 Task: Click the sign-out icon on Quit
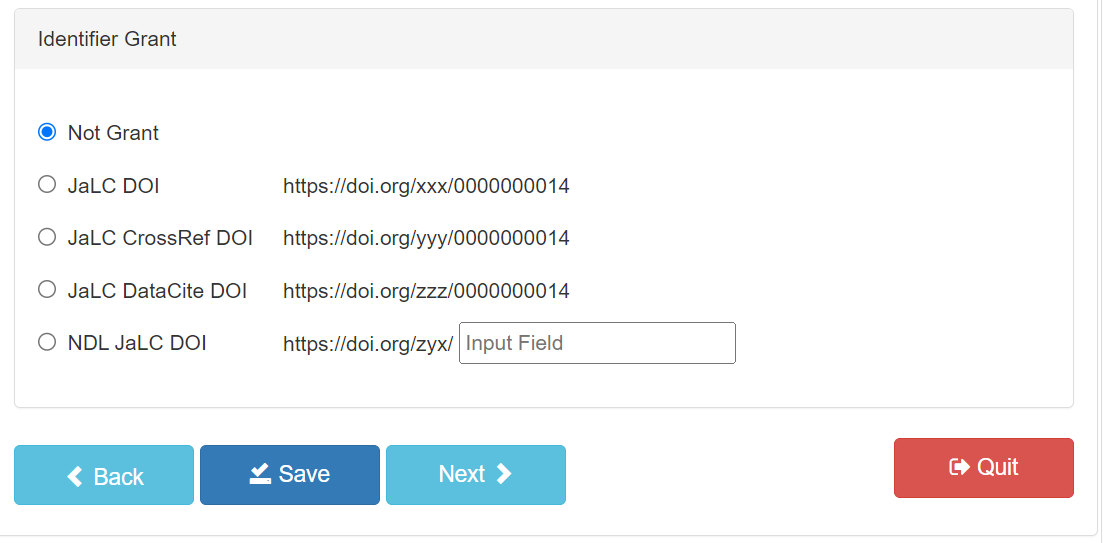959,467
